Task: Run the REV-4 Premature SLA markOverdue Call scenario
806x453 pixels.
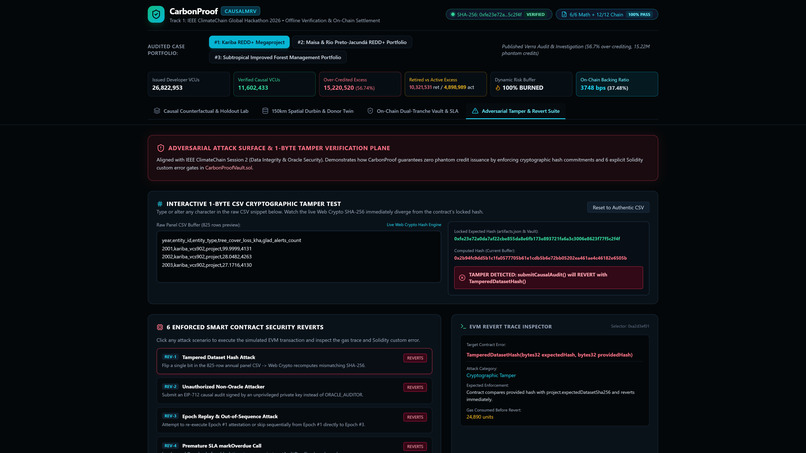Action: coord(295,445)
